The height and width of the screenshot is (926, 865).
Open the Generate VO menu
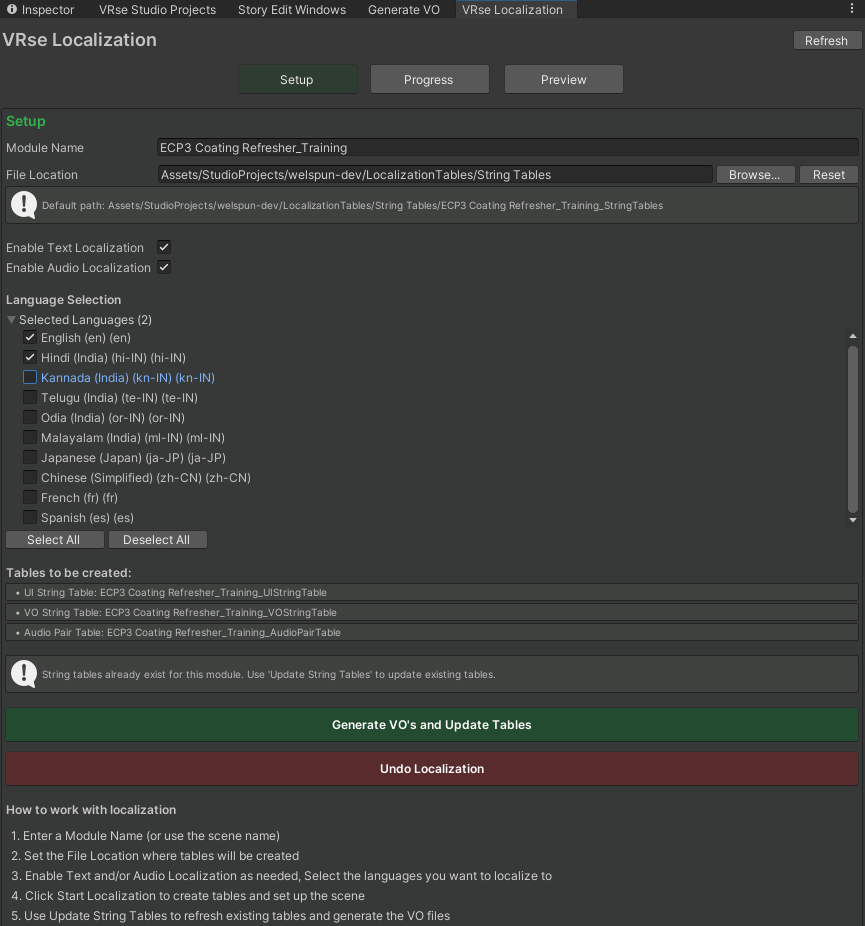(x=404, y=9)
